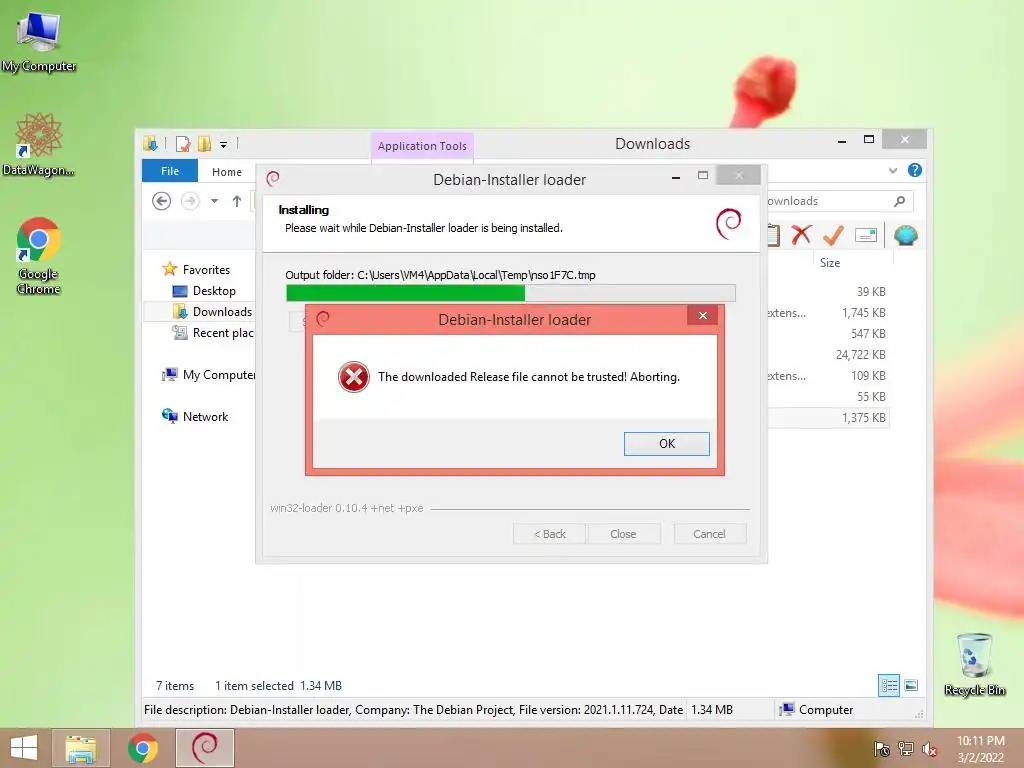Click the 109 KB size cell
The width and height of the screenshot is (1024, 768).
(x=868, y=376)
